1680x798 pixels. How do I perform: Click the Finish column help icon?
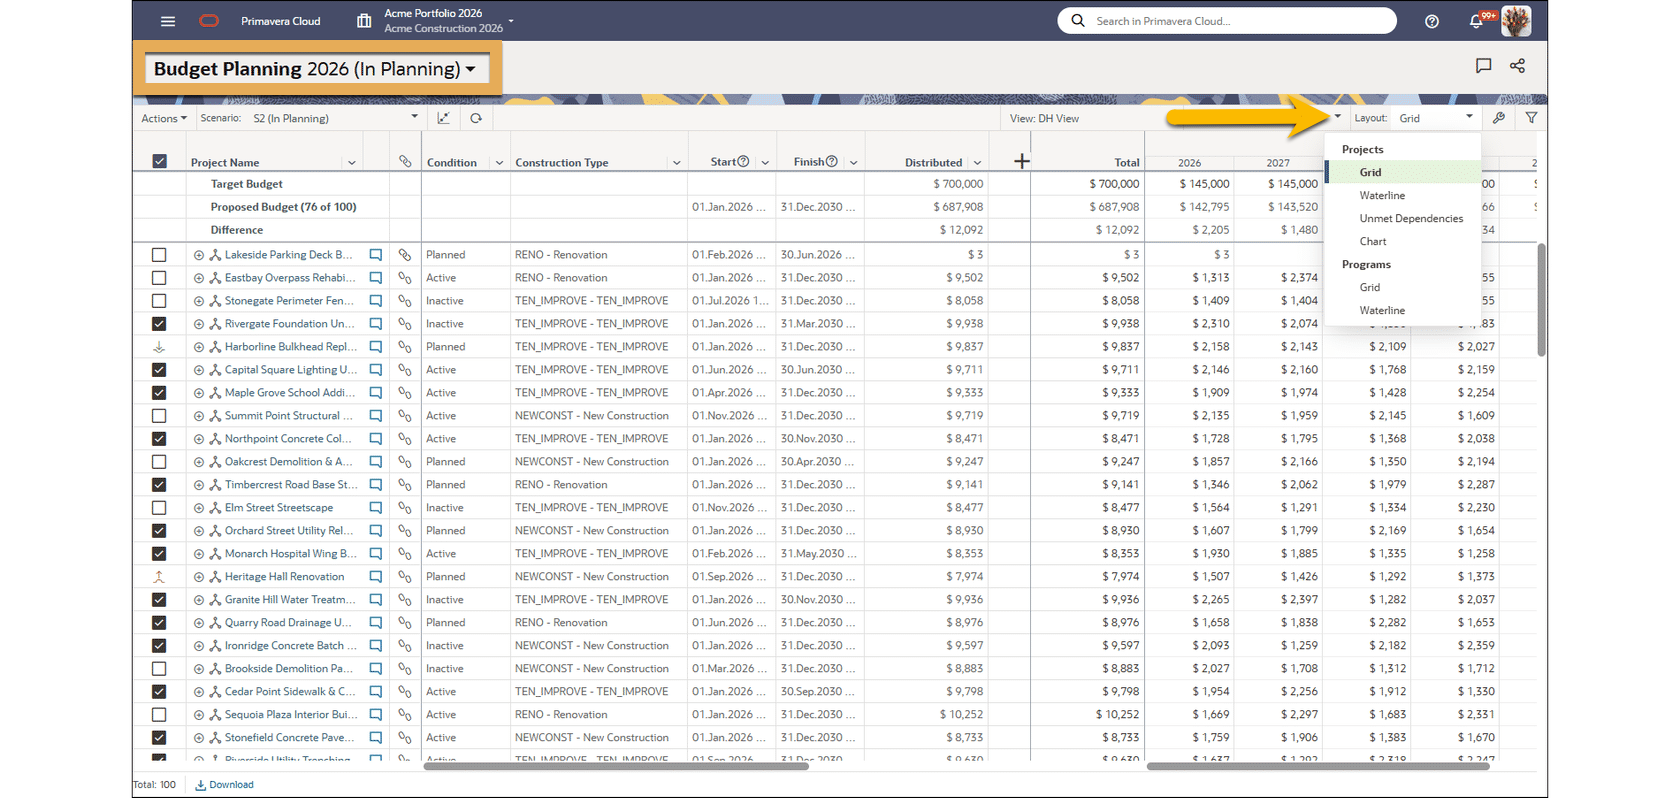(831, 161)
